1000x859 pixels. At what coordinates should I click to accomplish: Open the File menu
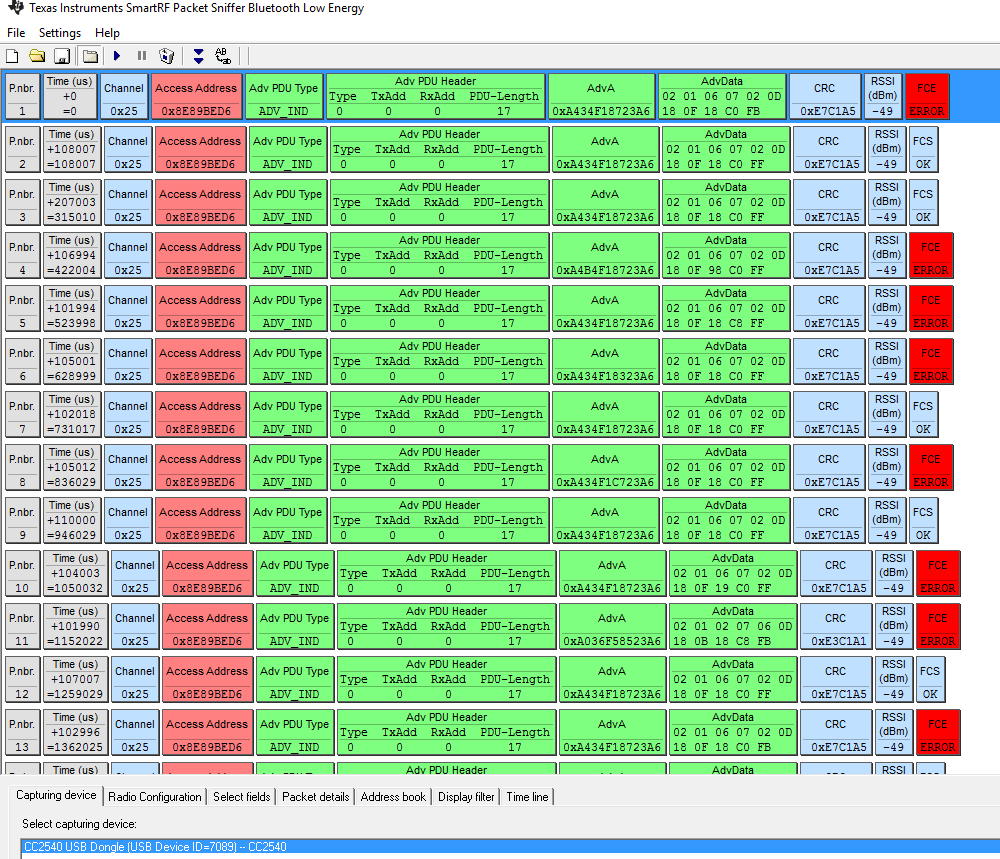(16, 33)
